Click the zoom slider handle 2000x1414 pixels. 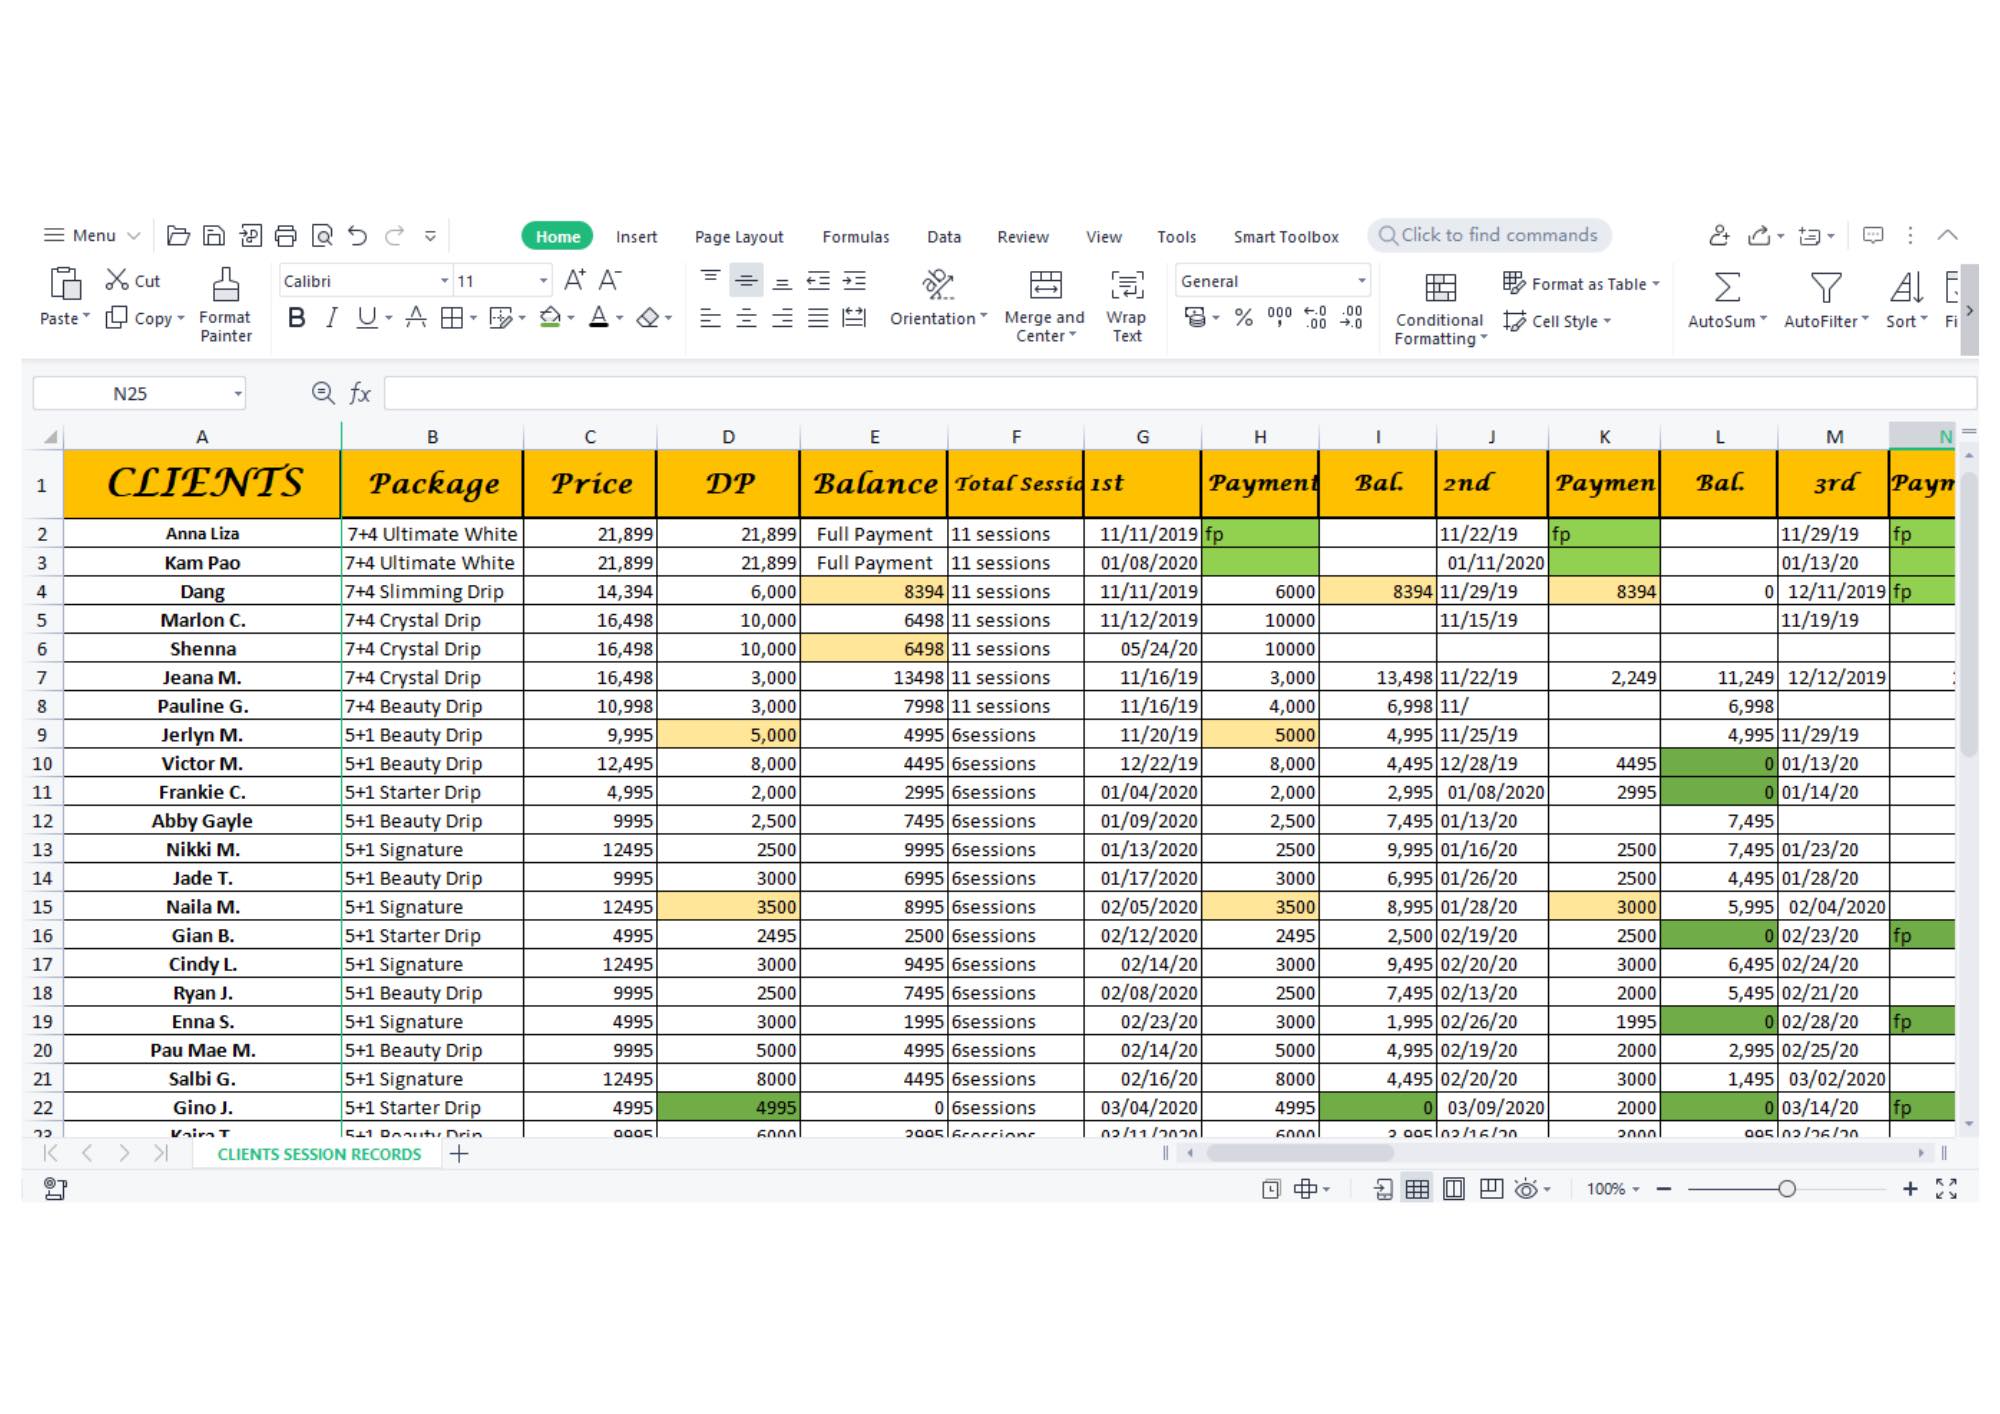pyautogui.click(x=1786, y=1189)
